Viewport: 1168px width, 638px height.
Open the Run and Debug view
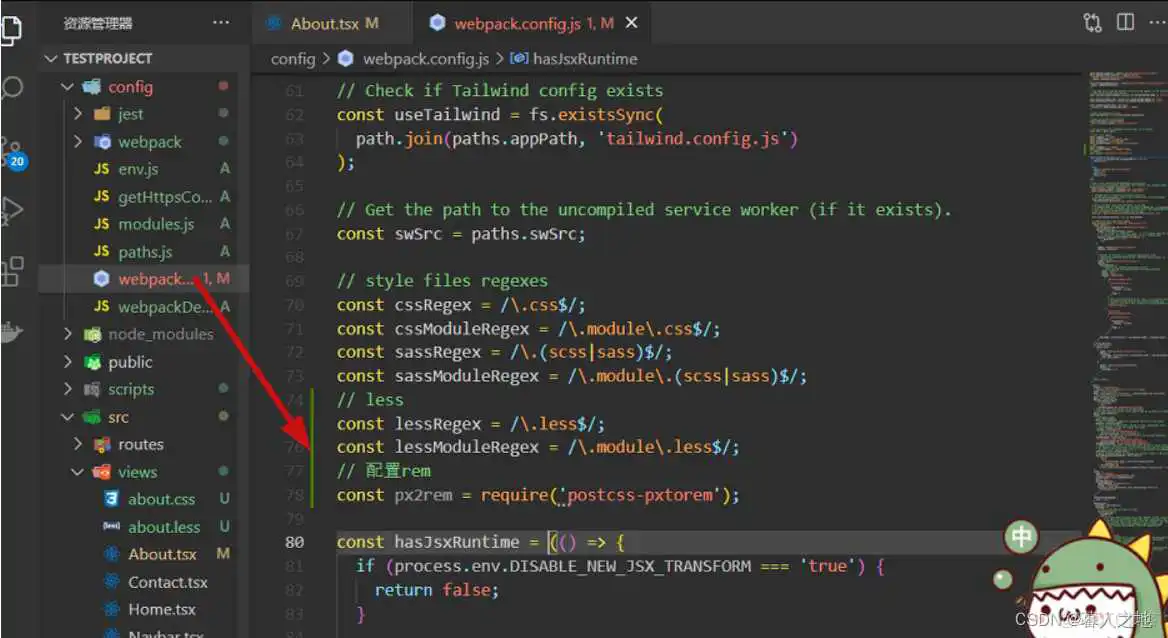tap(13, 210)
